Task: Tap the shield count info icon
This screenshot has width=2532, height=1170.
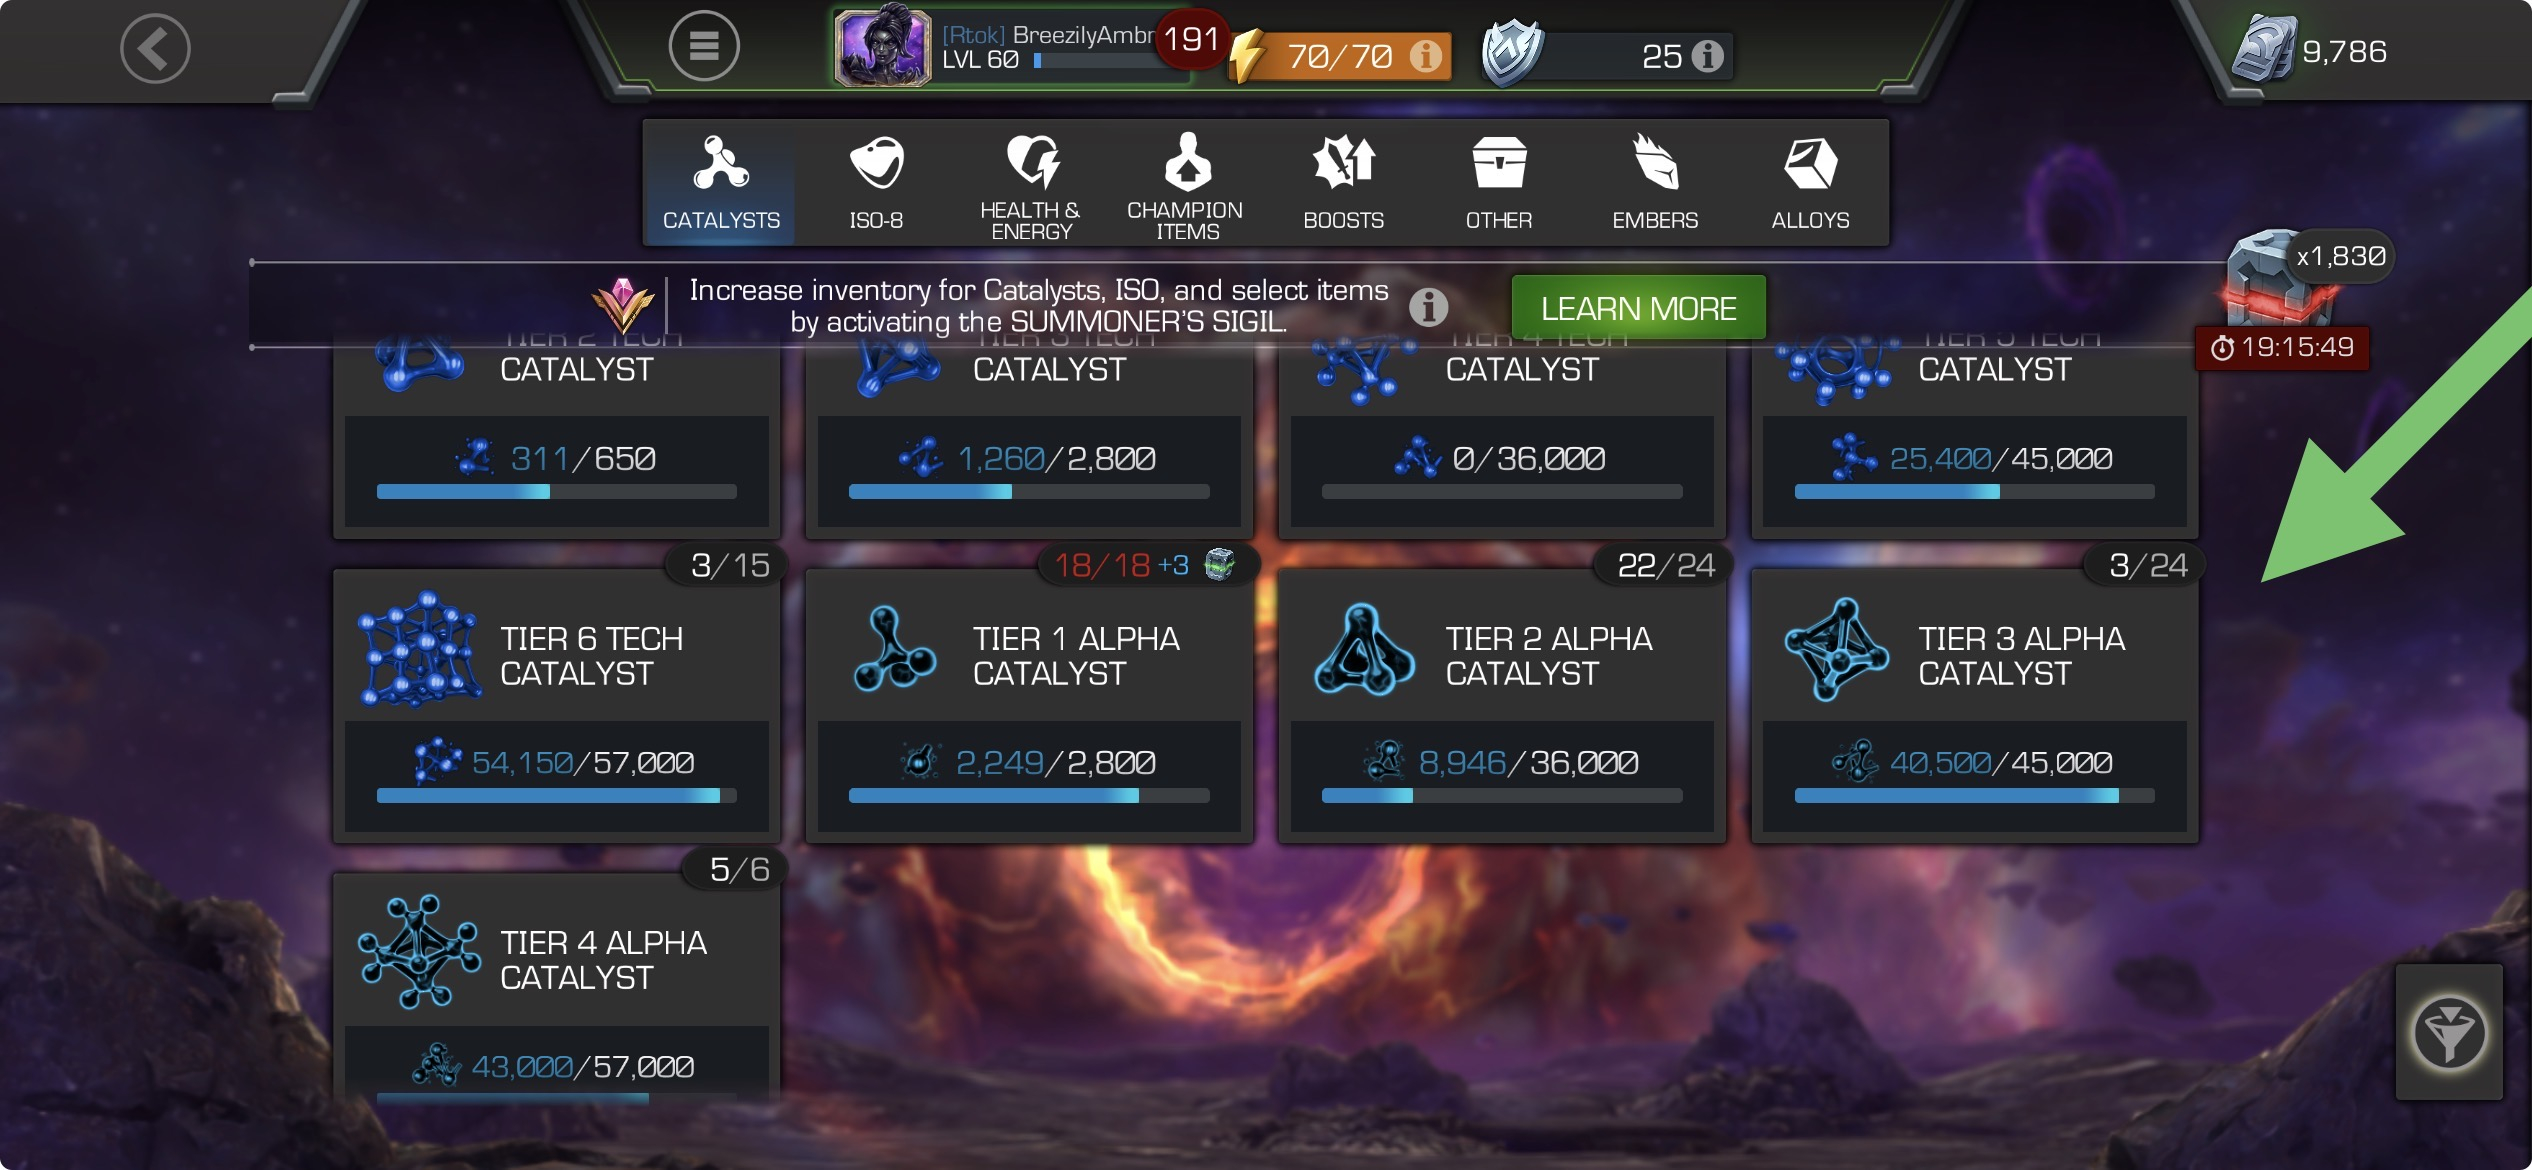Action: point(1708,56)
